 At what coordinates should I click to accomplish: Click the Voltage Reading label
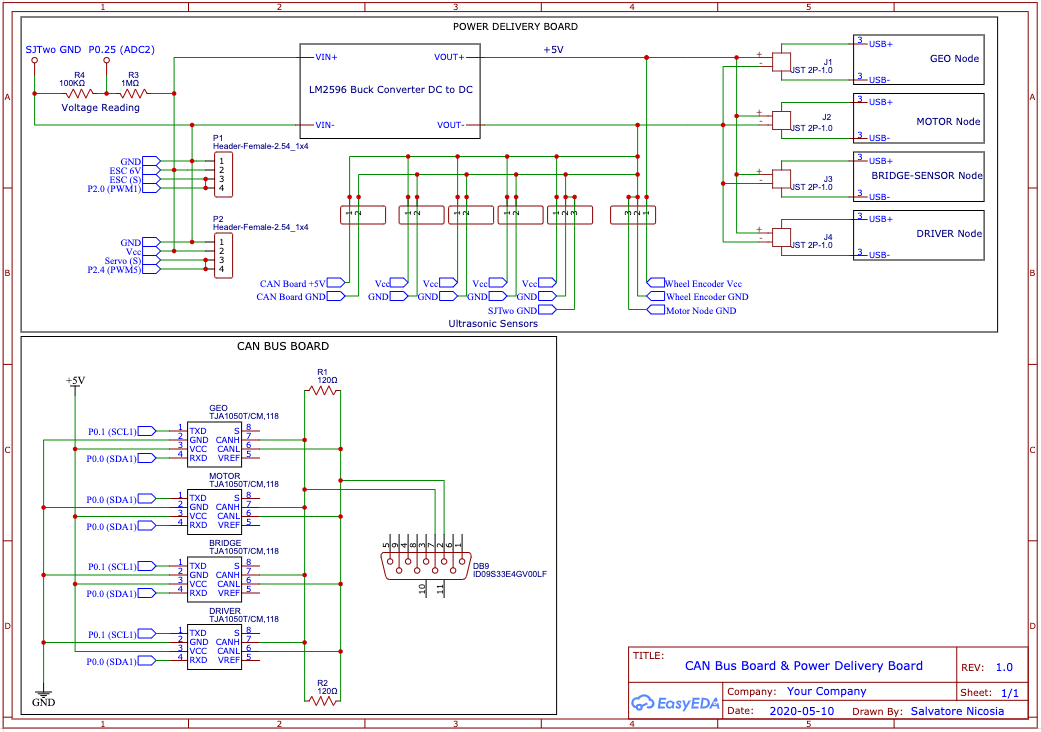100,108
